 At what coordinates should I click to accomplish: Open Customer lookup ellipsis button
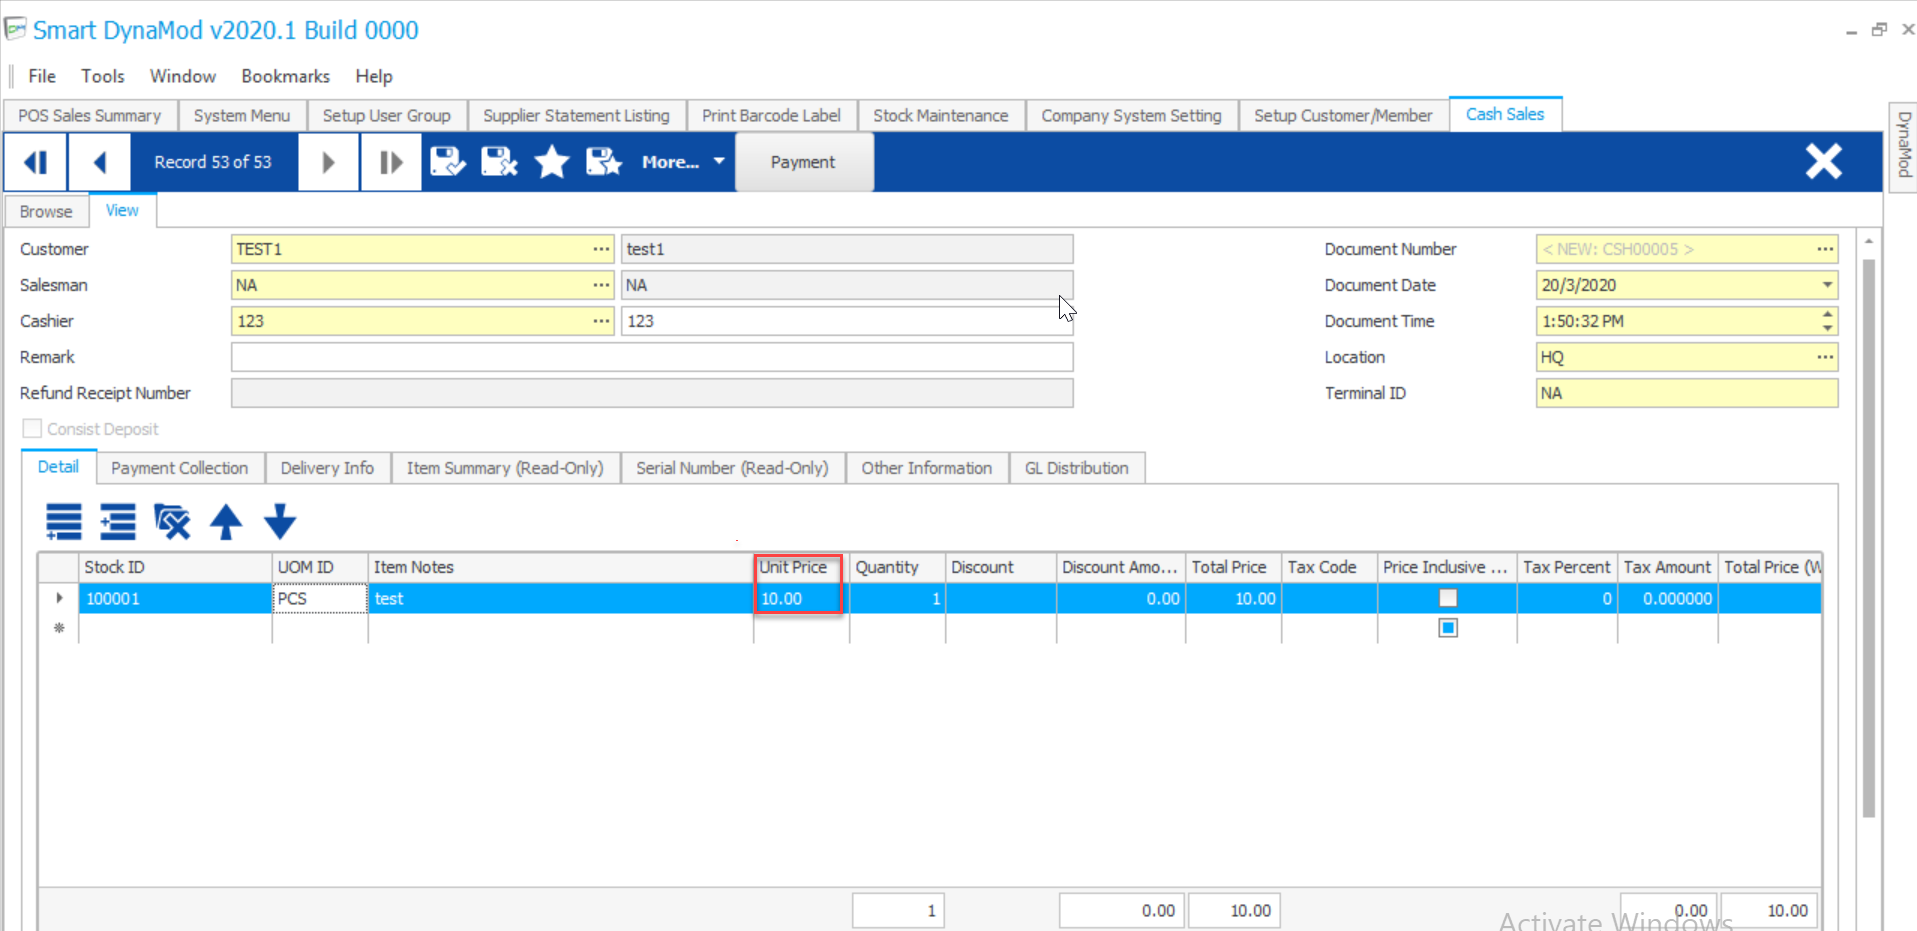pos(600,249)
